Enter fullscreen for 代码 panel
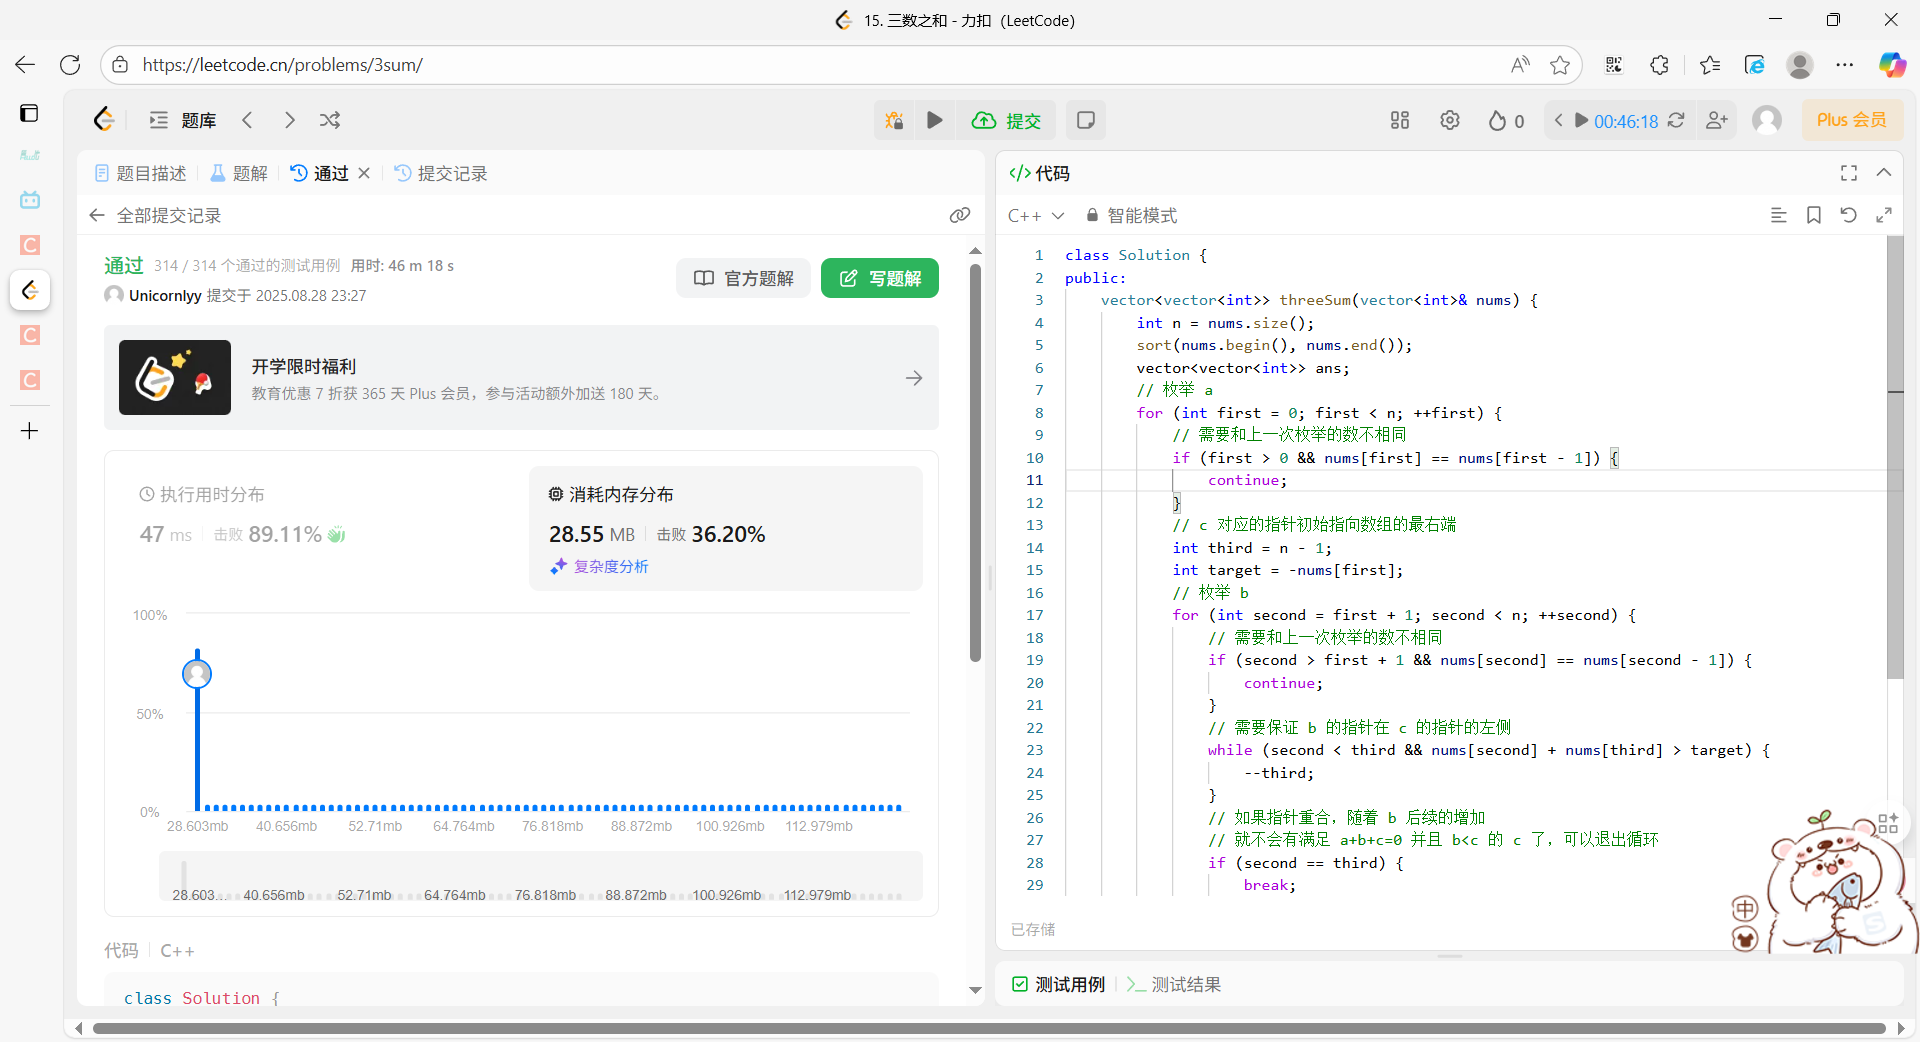 [x=1849, y=173]
